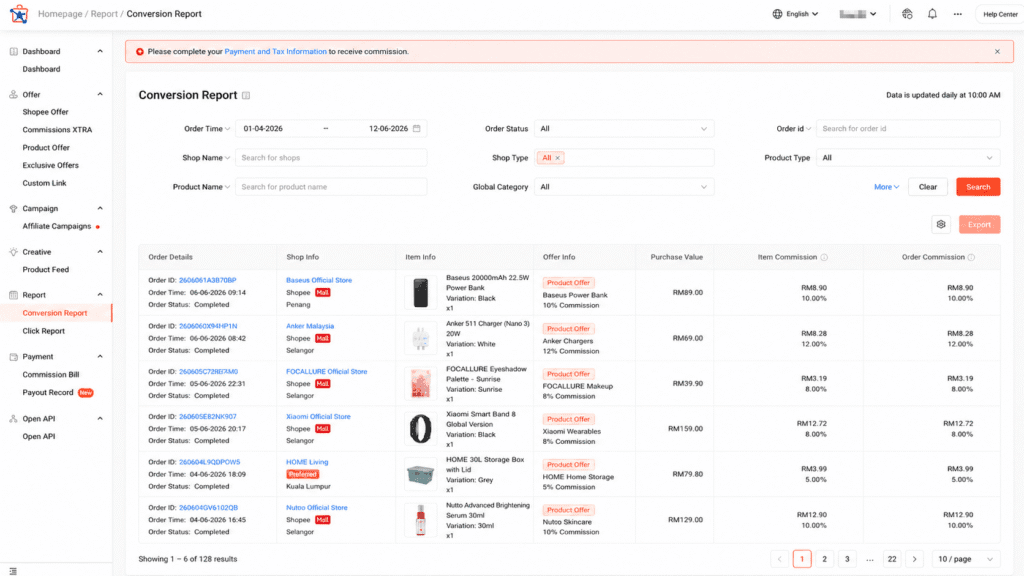Viewport: 1024px width, 576px height.
Task: Open the Order Time type selector
Action: 206,129
